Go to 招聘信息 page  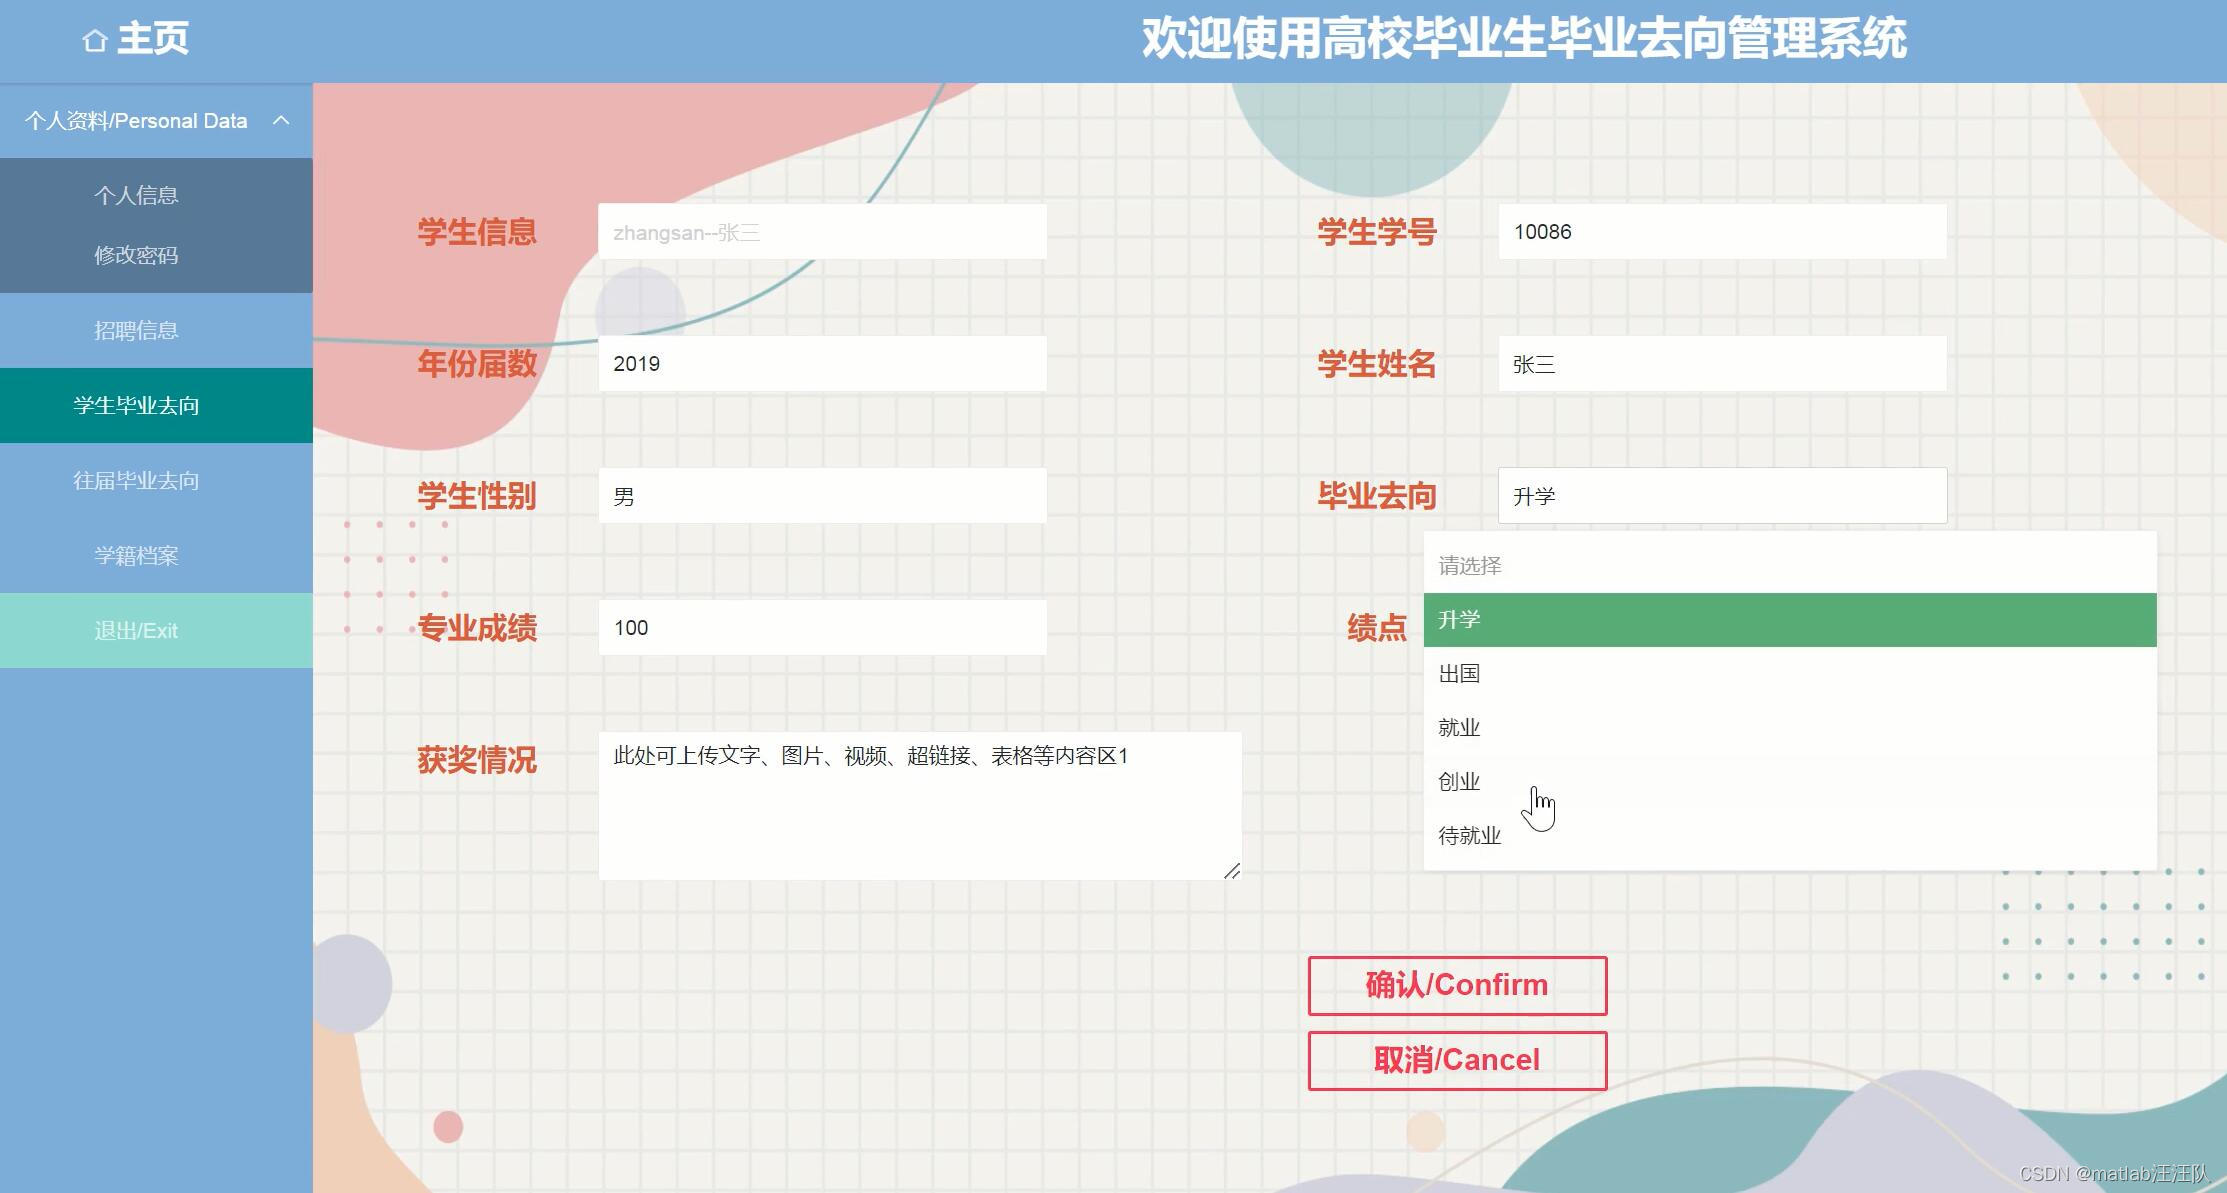click(136, 330)
